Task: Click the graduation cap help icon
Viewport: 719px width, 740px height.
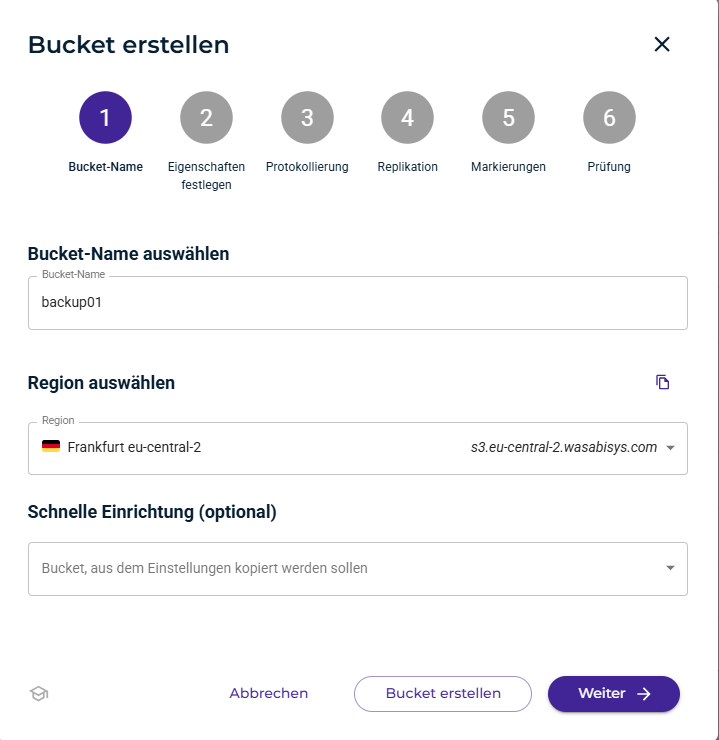Action: click(x=39, y=693)
